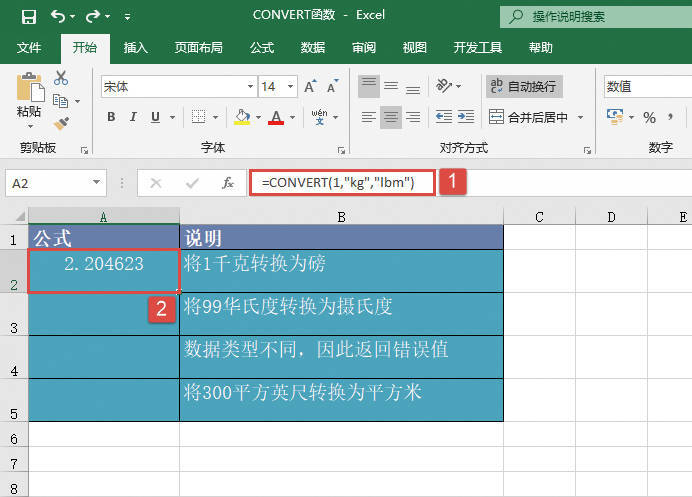The height and width of the screenshot is (497, 692).
Task: Click the Save icon in title bar
Action: (x=28, y=16)
